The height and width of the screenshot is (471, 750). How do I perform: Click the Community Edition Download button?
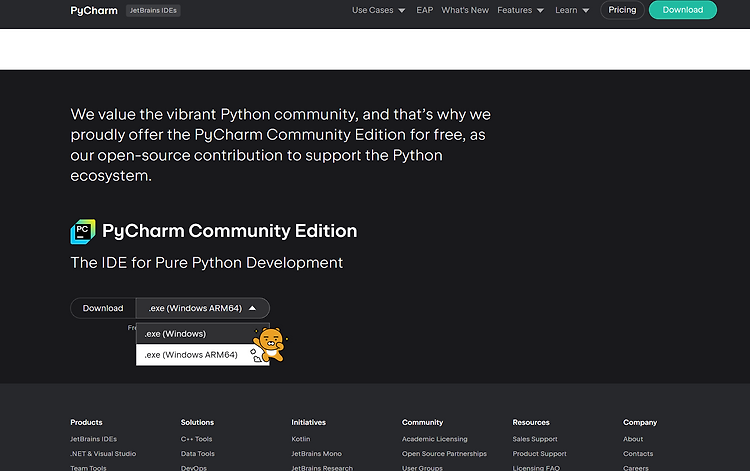[103, 308]
